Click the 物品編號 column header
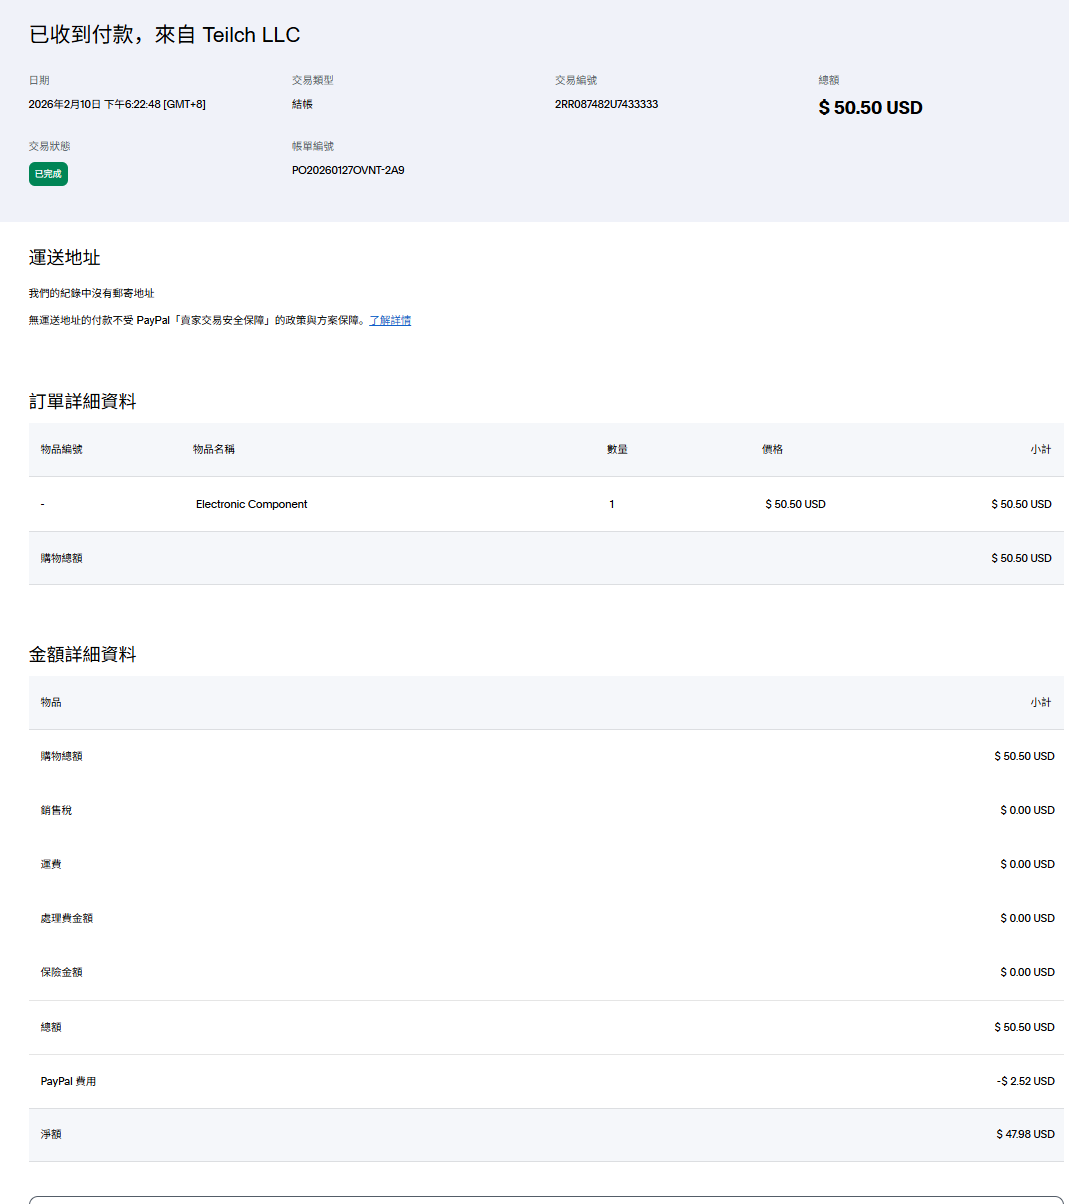 click(62, 449)
